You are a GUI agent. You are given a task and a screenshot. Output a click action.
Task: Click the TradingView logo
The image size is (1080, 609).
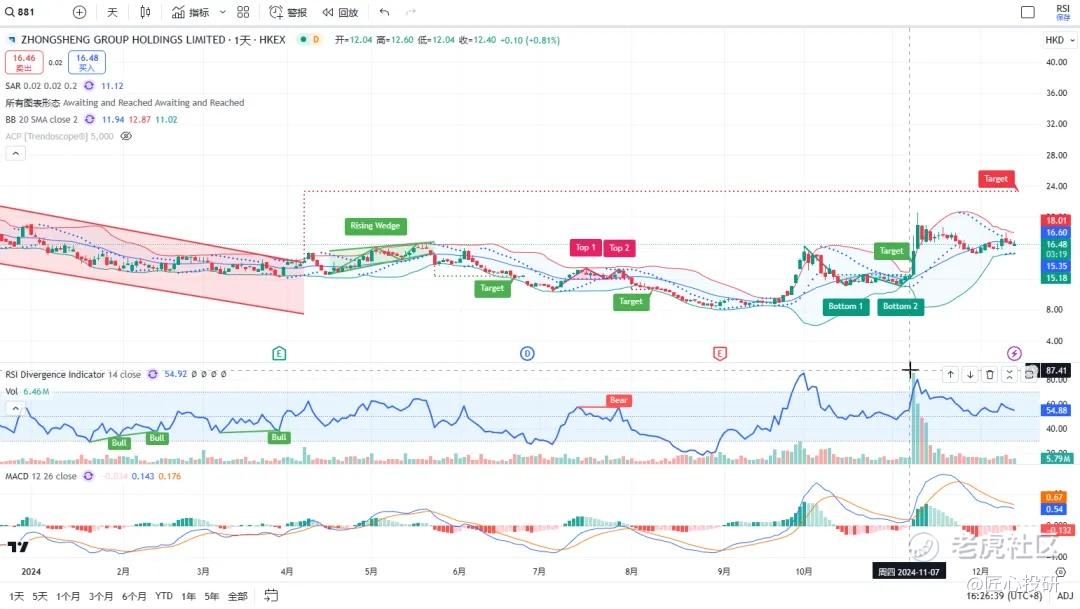click(19, 547)
